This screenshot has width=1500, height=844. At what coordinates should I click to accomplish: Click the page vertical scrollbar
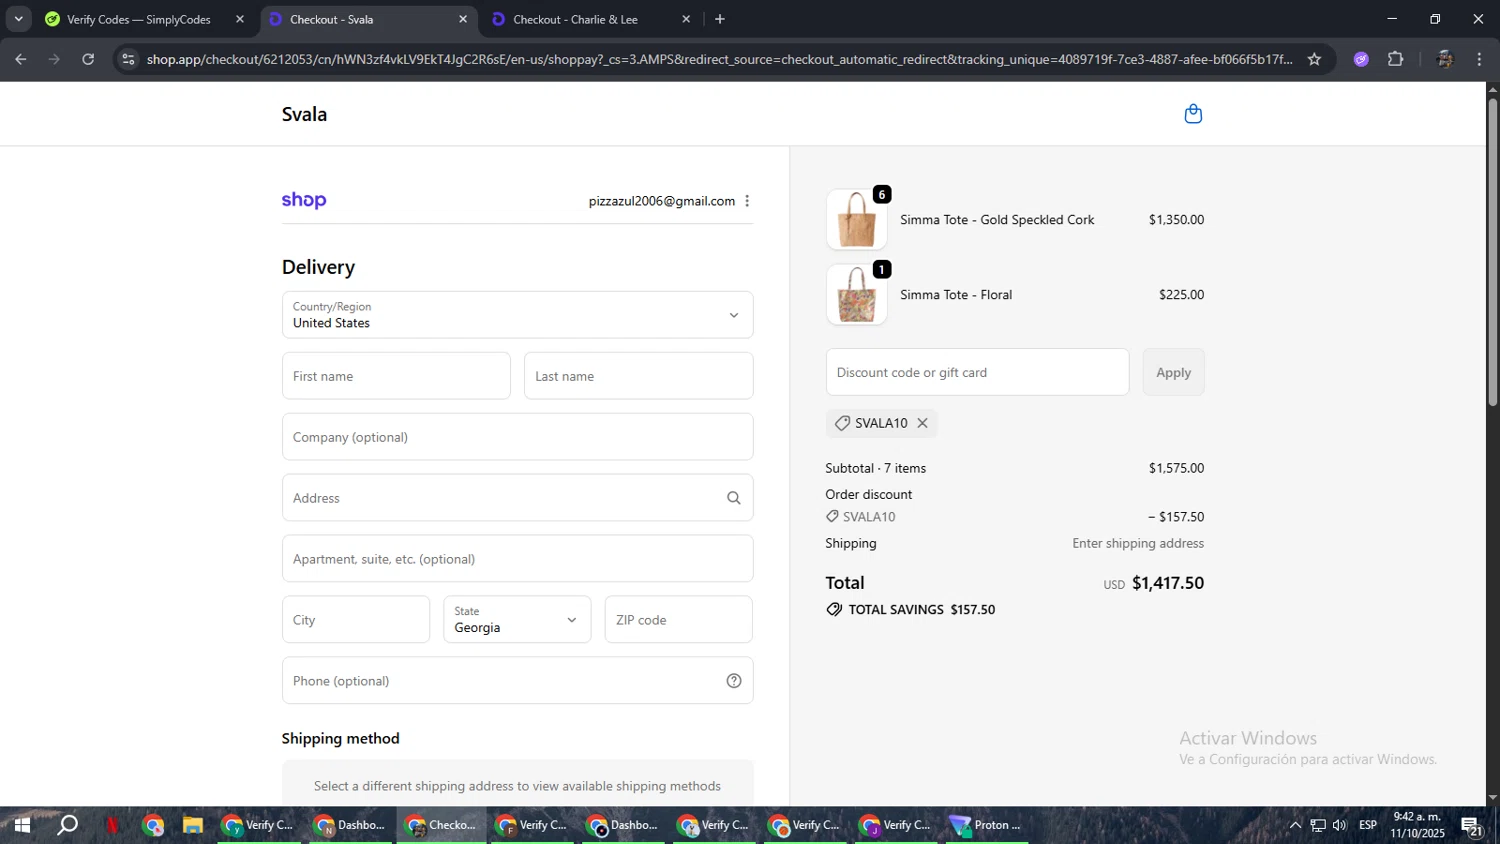click(x=1492, y=251)
